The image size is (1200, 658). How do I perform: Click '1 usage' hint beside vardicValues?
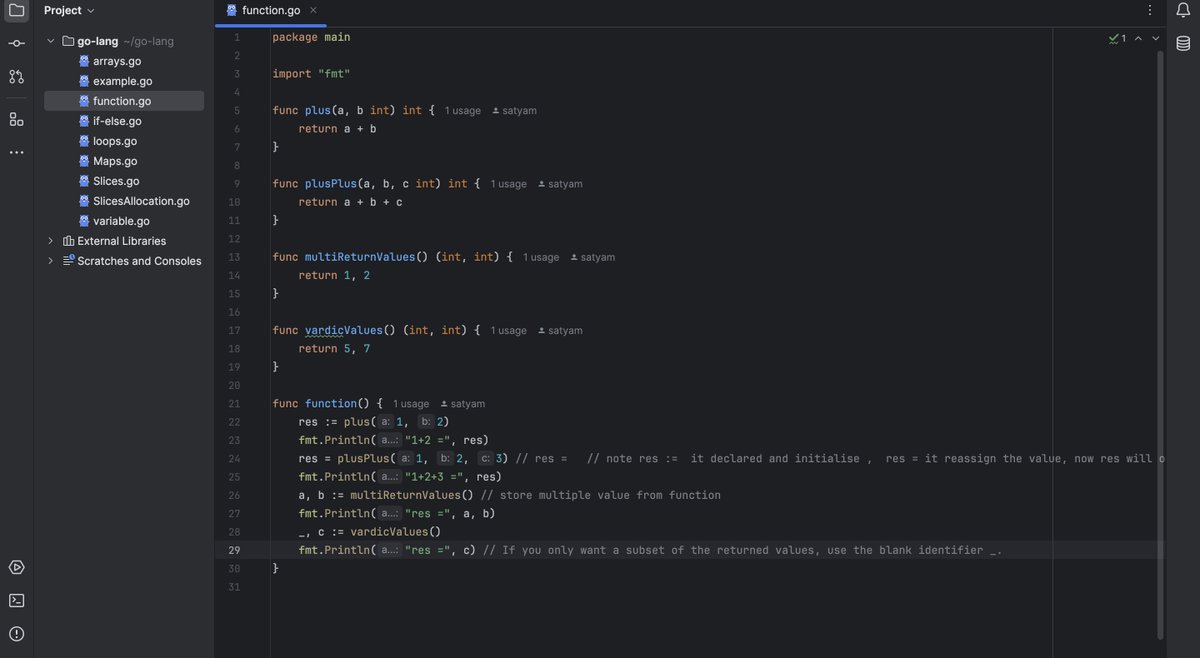508,330
